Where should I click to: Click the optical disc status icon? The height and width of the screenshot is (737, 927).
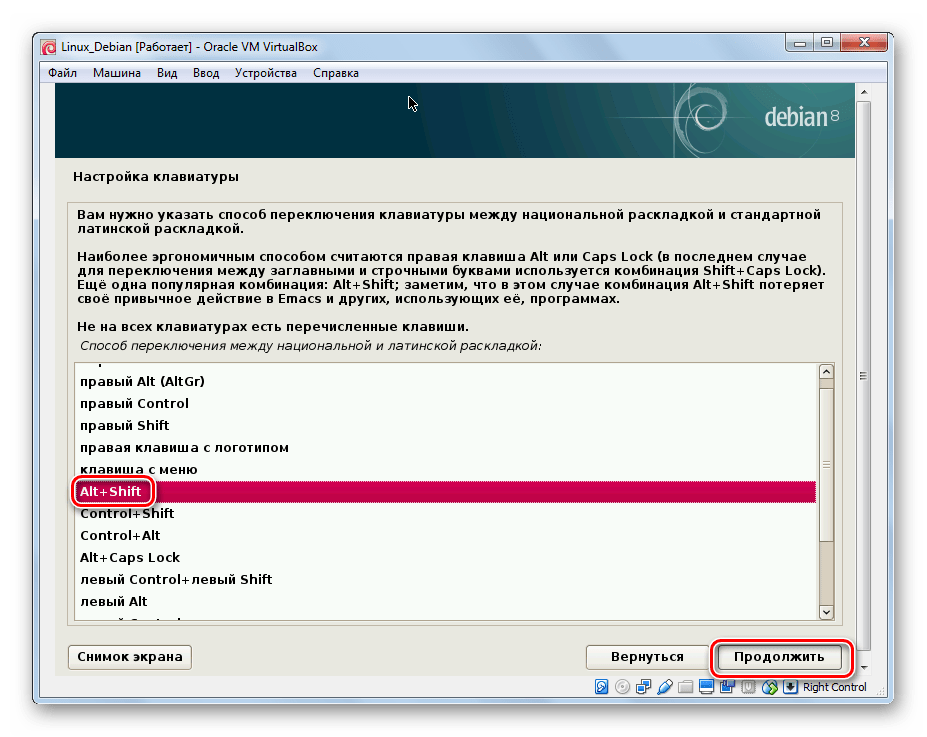pos(622,687)
